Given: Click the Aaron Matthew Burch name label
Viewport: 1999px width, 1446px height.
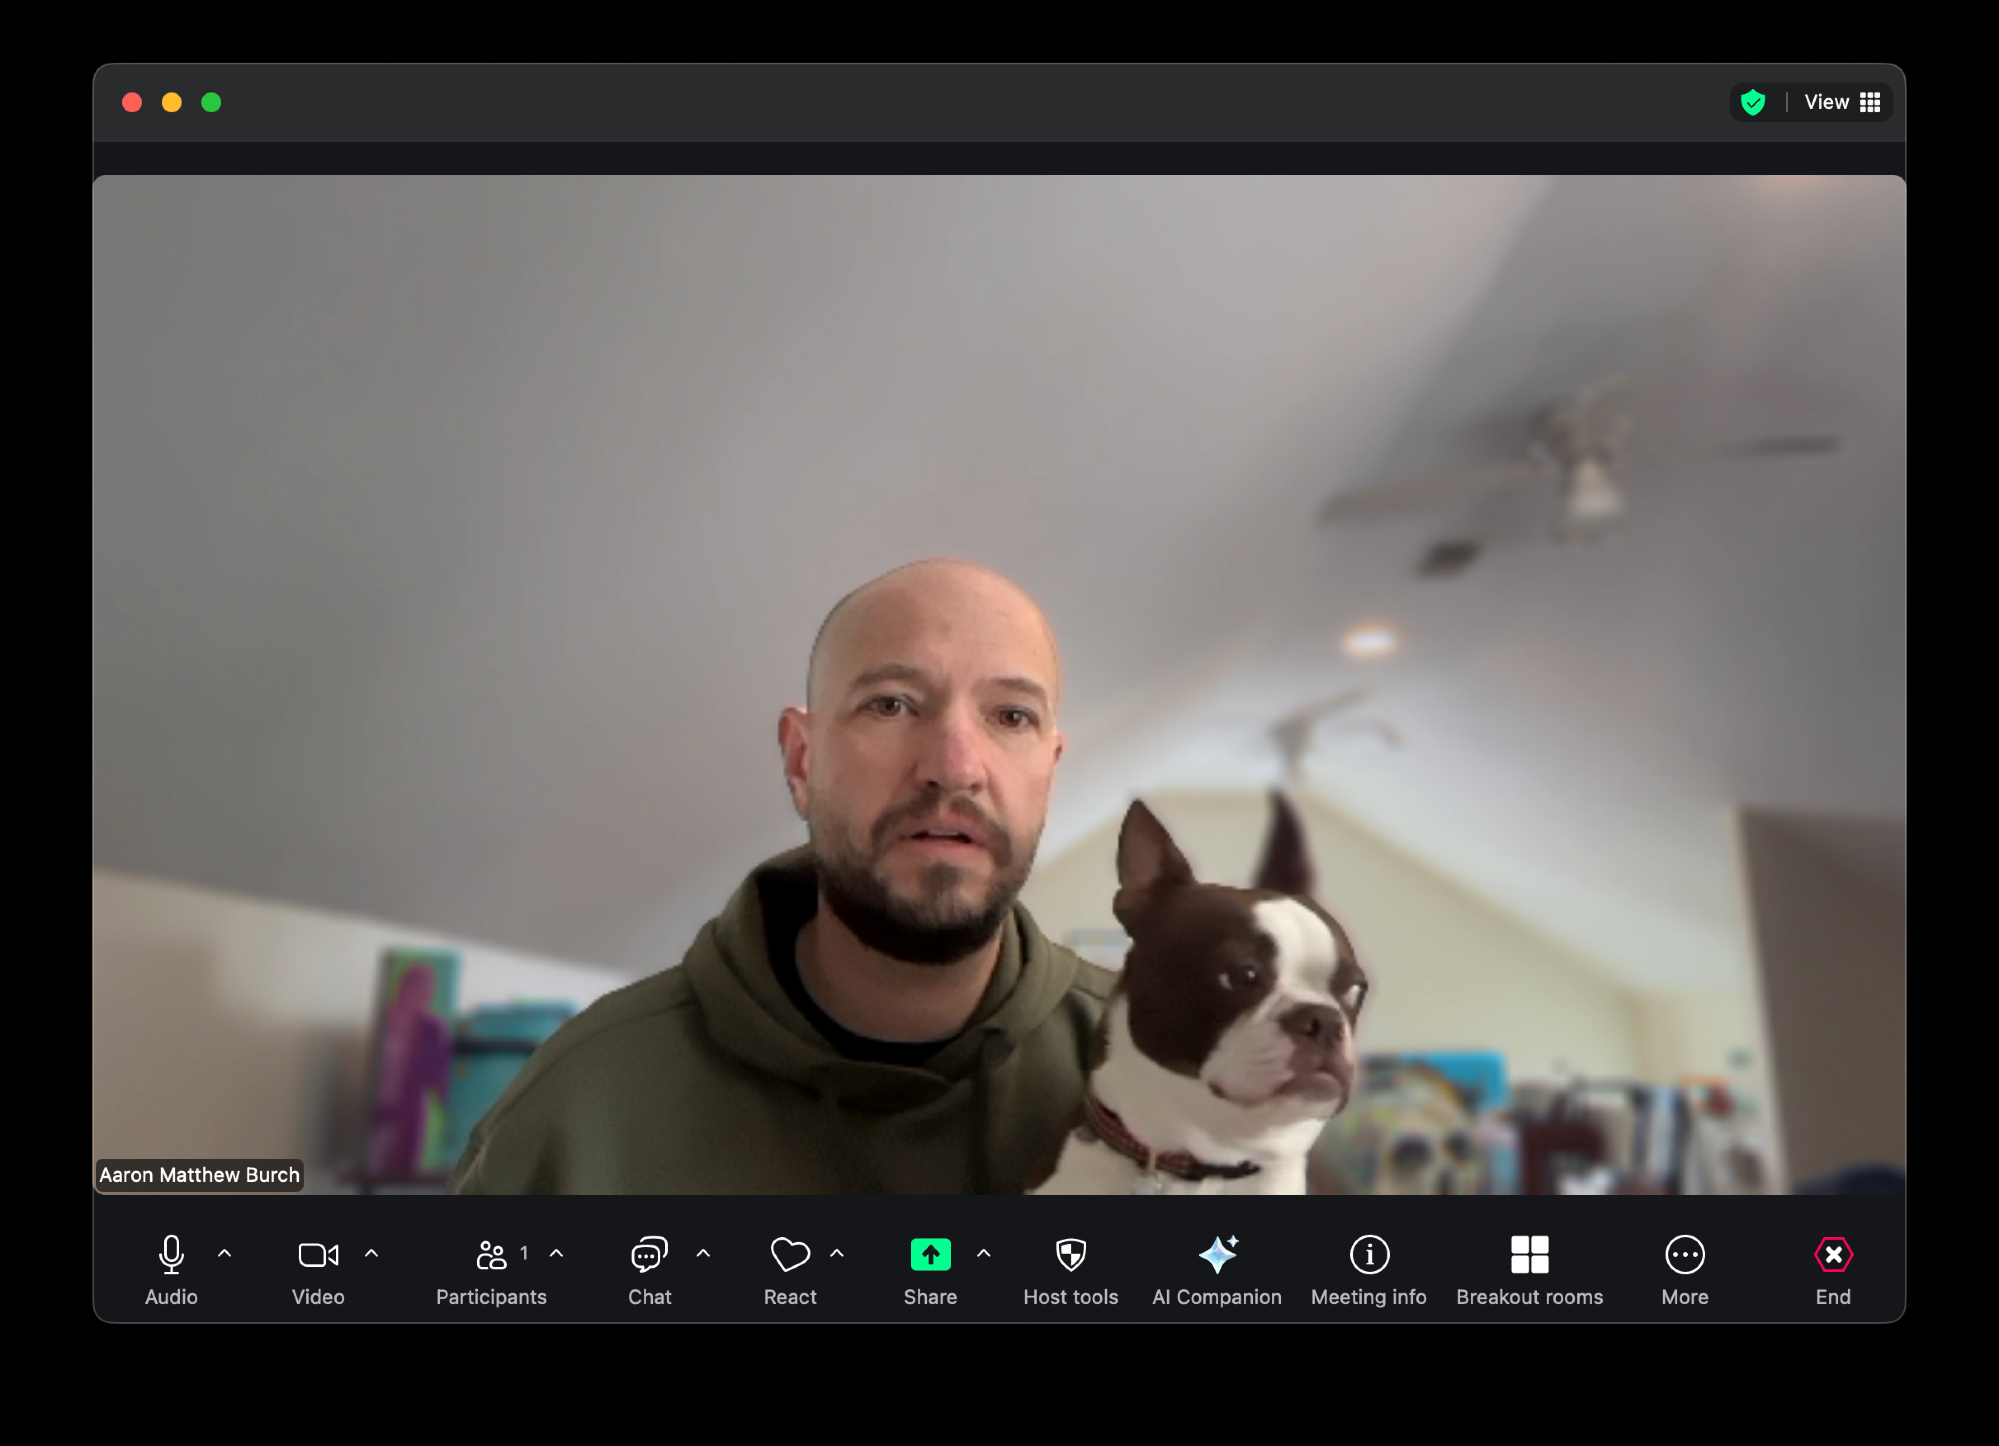Looking at the screenshot, I should [199, 1175].
